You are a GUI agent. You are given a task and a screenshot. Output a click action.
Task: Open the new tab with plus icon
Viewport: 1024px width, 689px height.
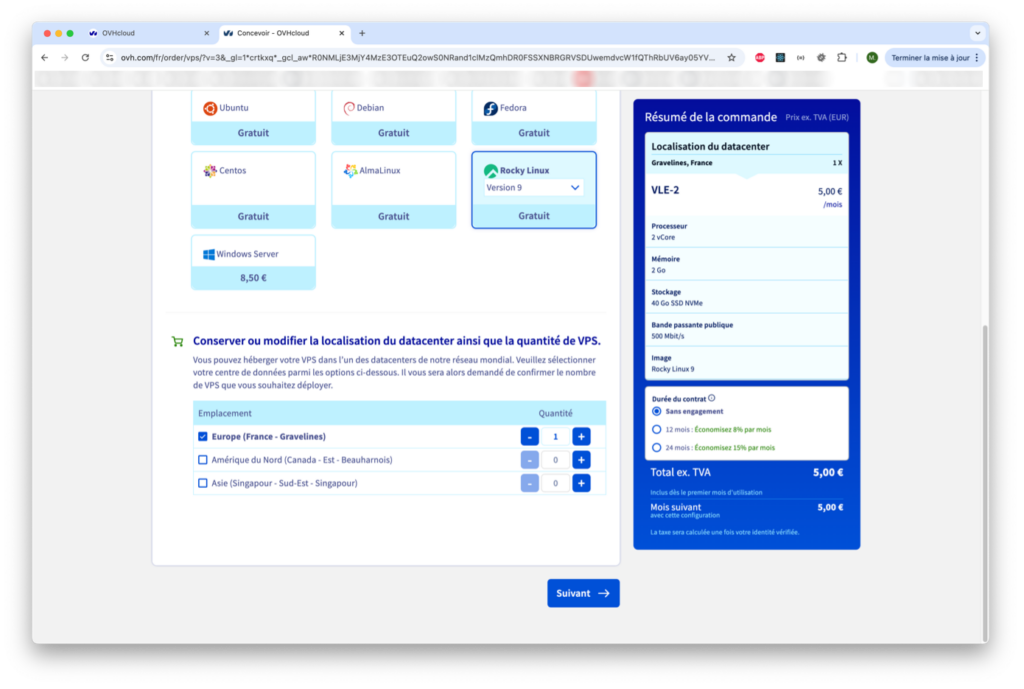(x=362, y=33)
